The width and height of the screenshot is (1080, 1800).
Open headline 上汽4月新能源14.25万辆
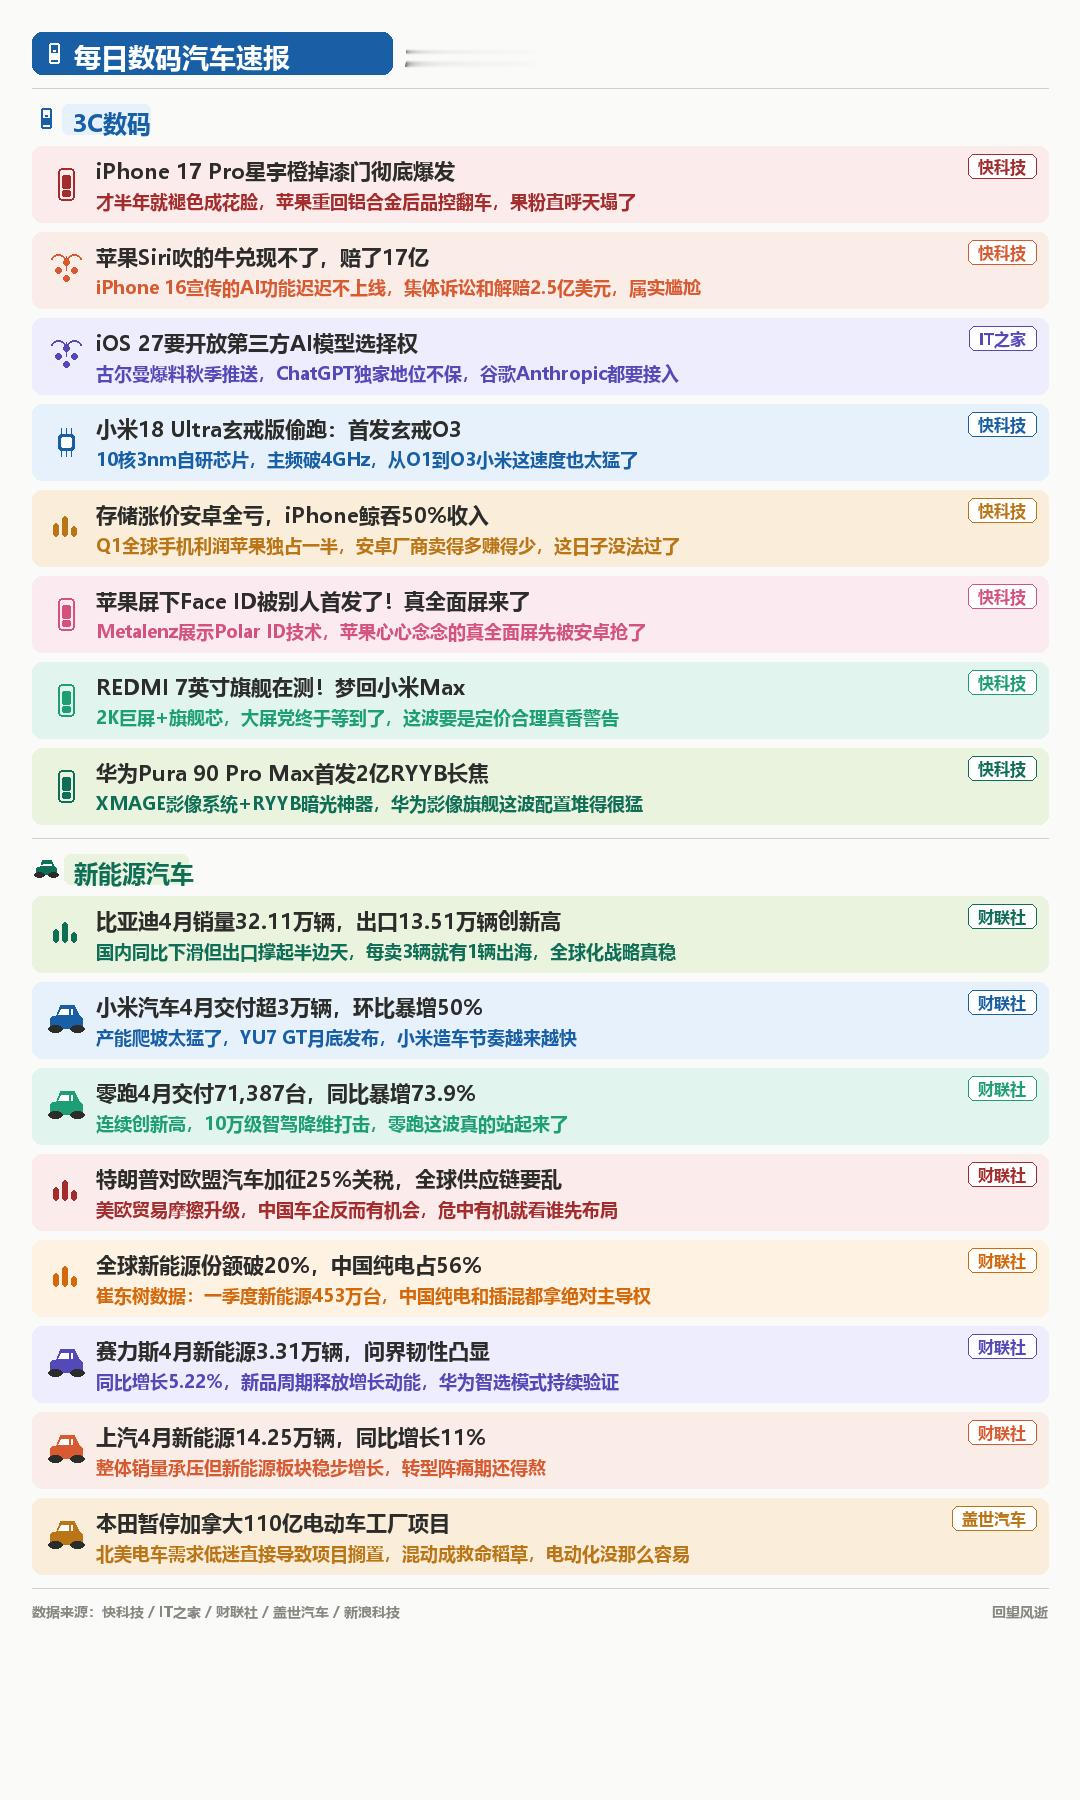click(290, 1437)
